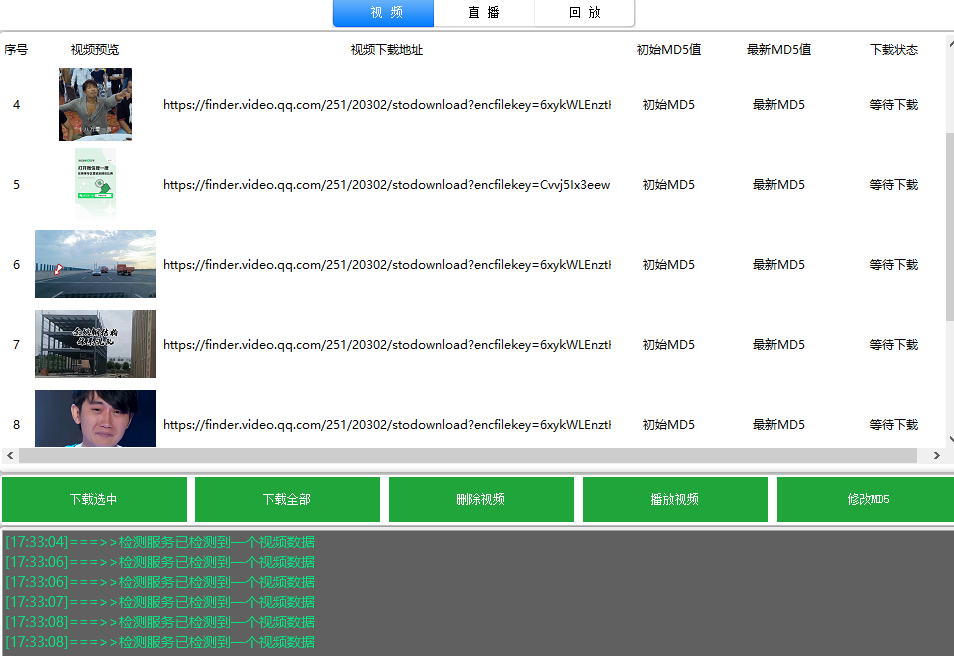This screenshot has width=954, height=656.
Task: Click the thumbnail preview in row 7
Action: 95,344
